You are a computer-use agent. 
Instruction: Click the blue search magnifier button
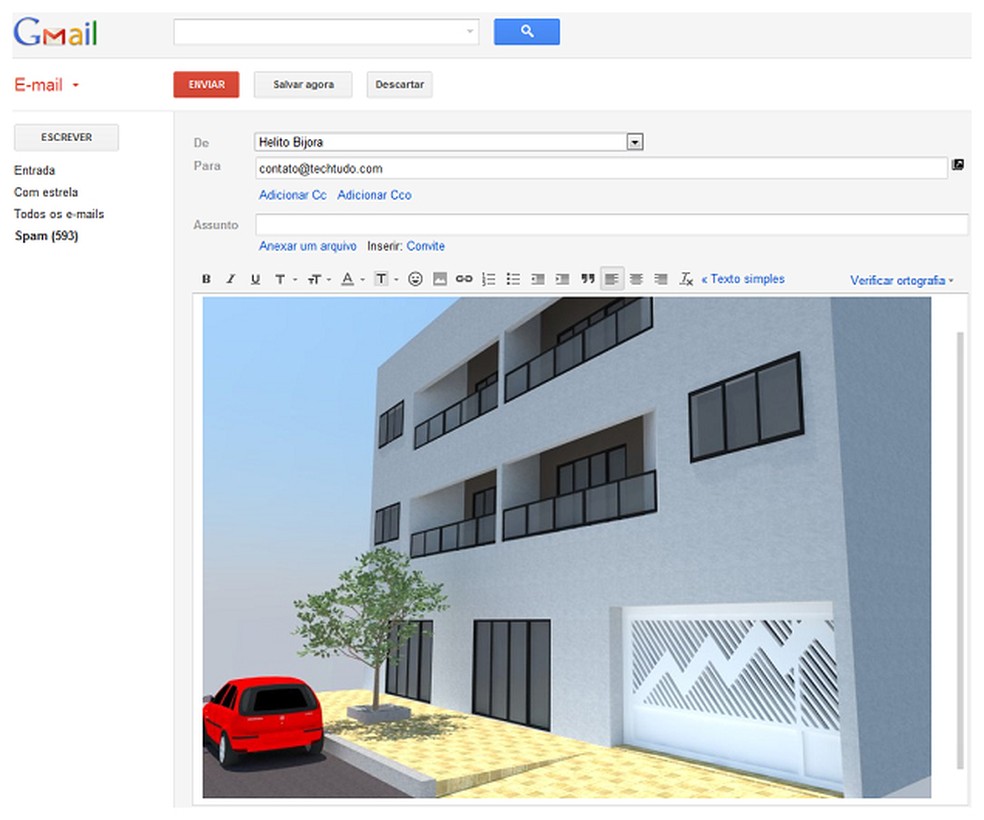527,31
